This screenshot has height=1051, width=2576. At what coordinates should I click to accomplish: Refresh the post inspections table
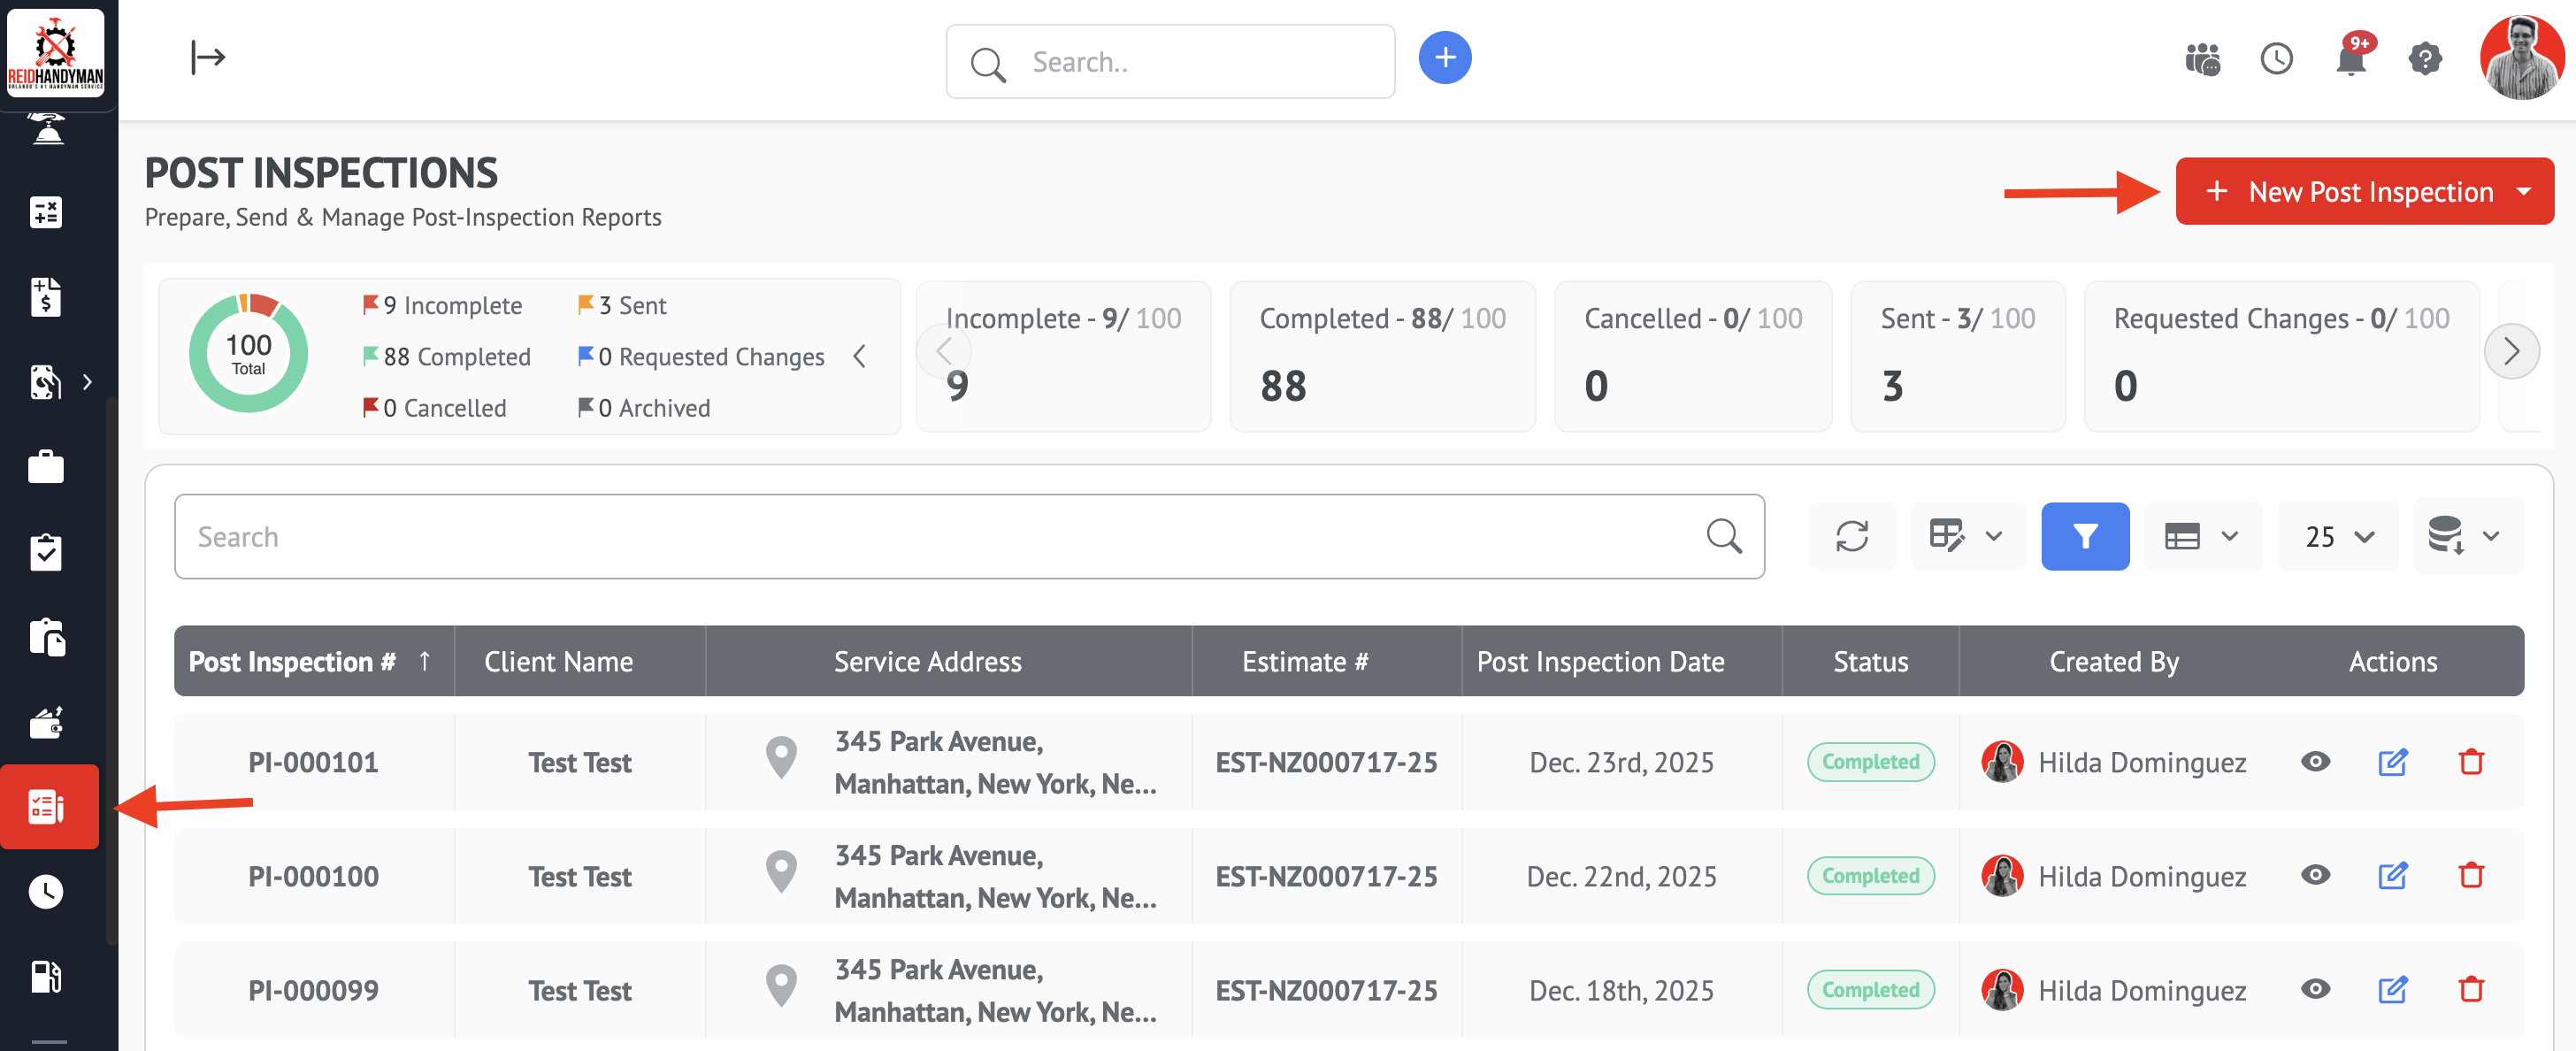click(x=1851, y=537)
